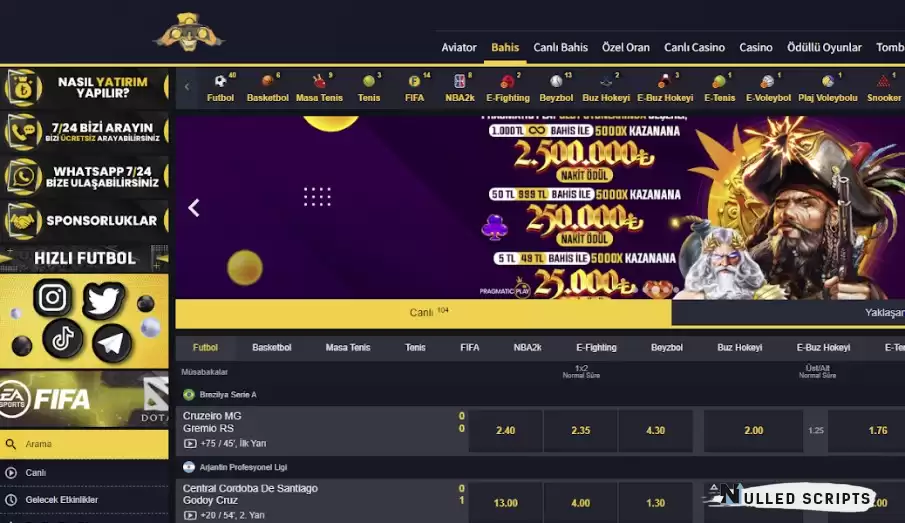Select the Masa Tenis category tab
905x523 pixels.
pos(347,348)
